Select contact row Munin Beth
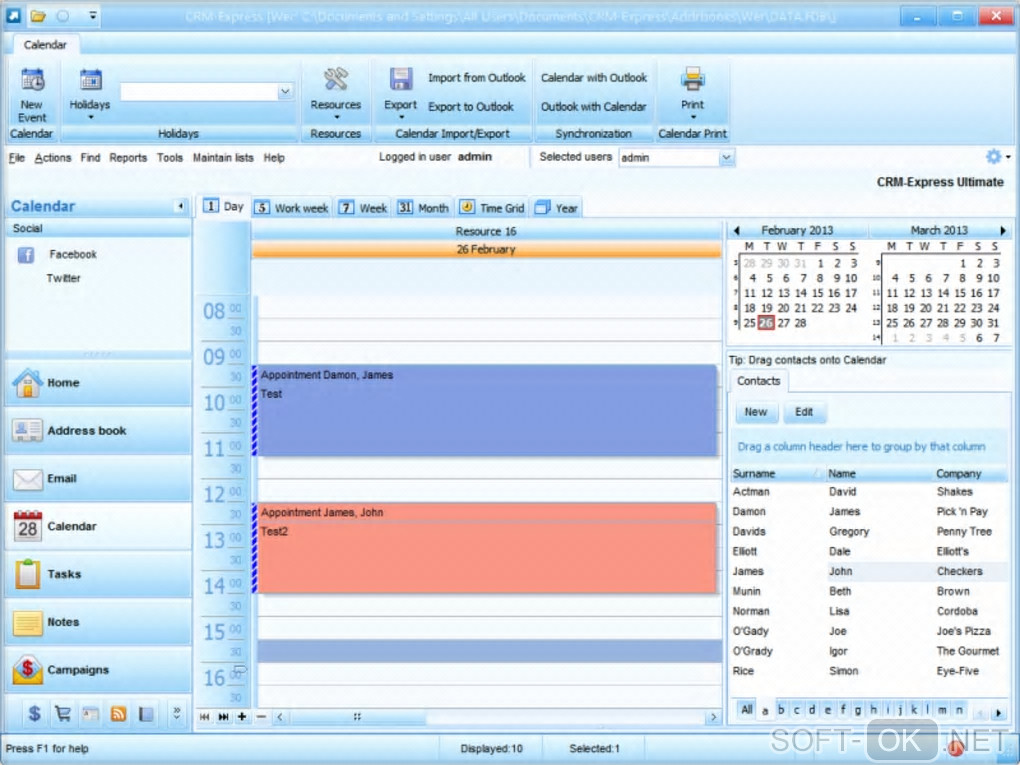 point(868,591)
